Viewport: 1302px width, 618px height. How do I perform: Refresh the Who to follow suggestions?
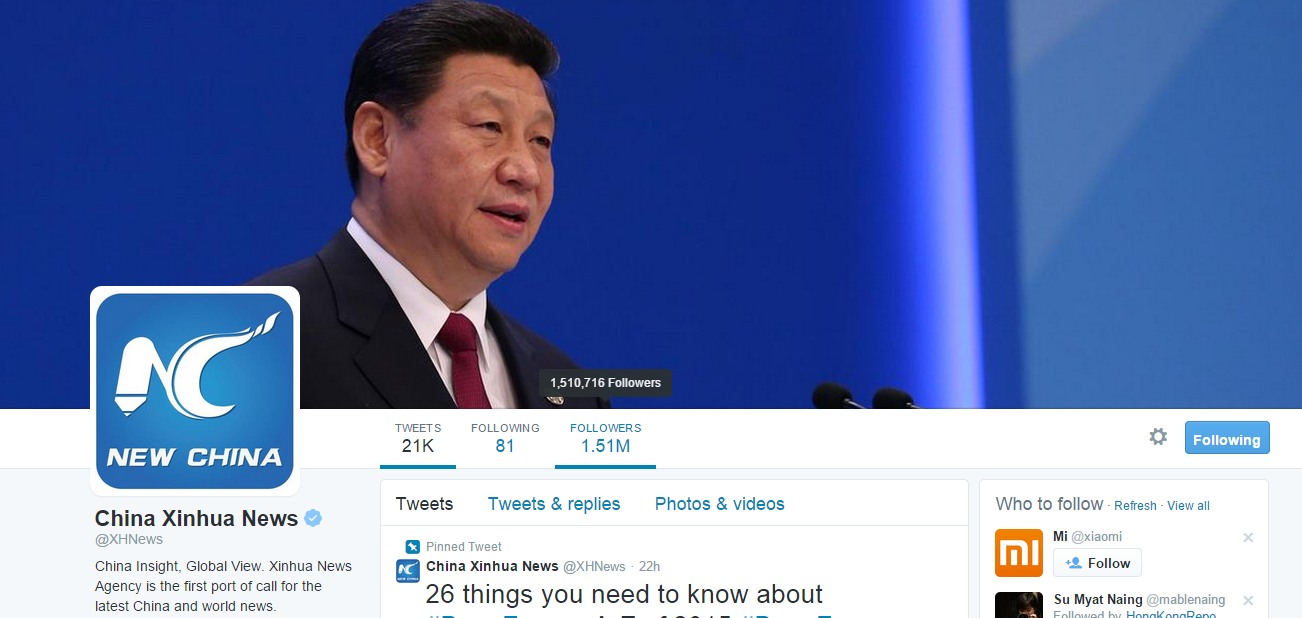(1135, 506)
